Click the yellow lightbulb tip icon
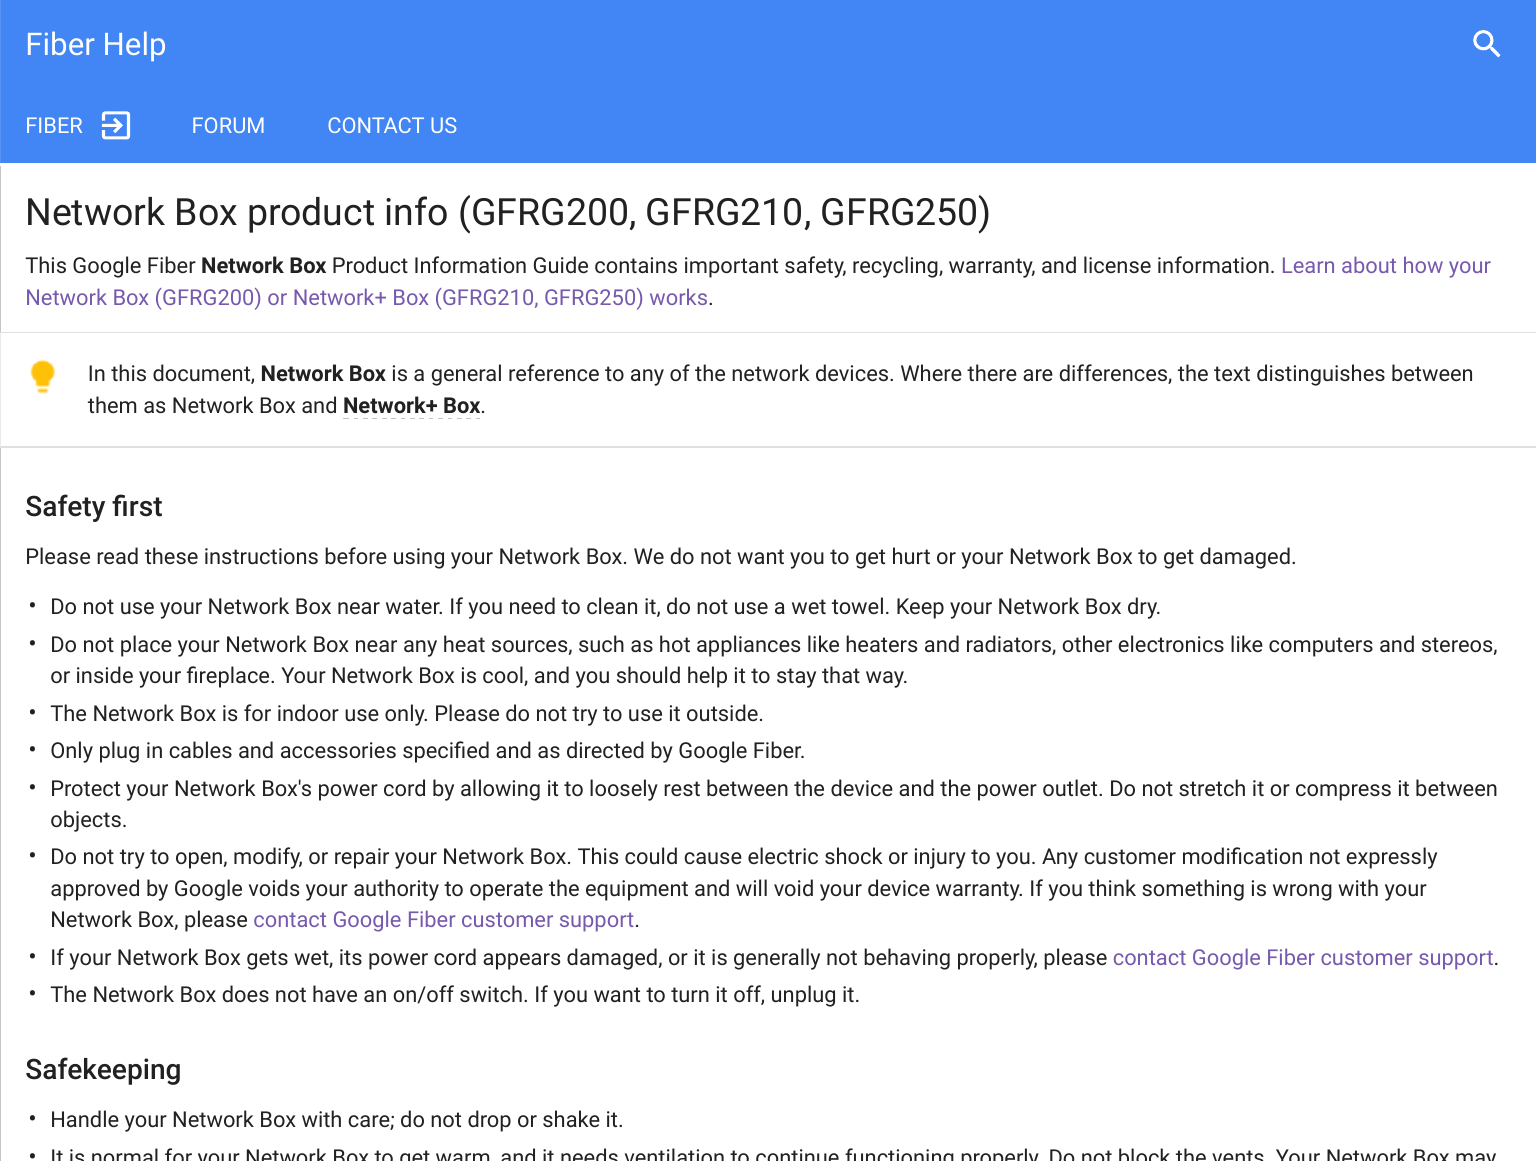1536x1161 pixels. [43, 377]
